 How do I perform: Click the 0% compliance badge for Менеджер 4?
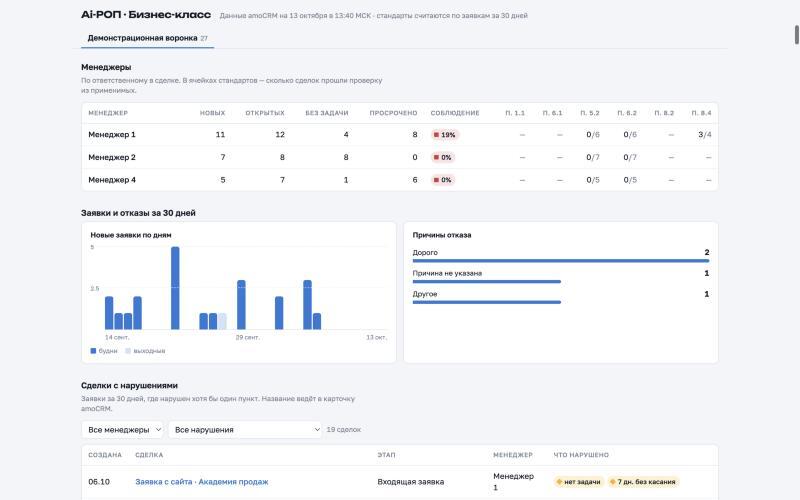443,180
